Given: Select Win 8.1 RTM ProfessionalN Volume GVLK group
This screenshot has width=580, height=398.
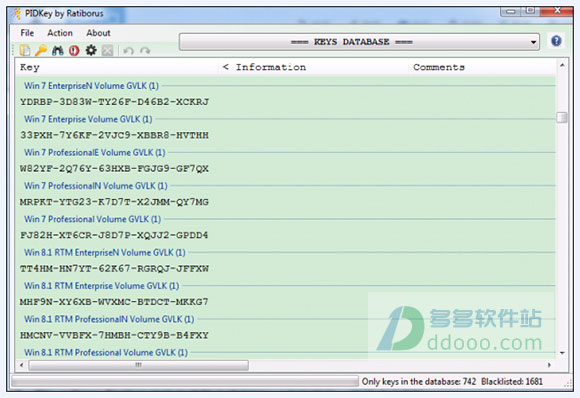Looking at the screenshot, I should pyautogui.click(x=109, y=319).
